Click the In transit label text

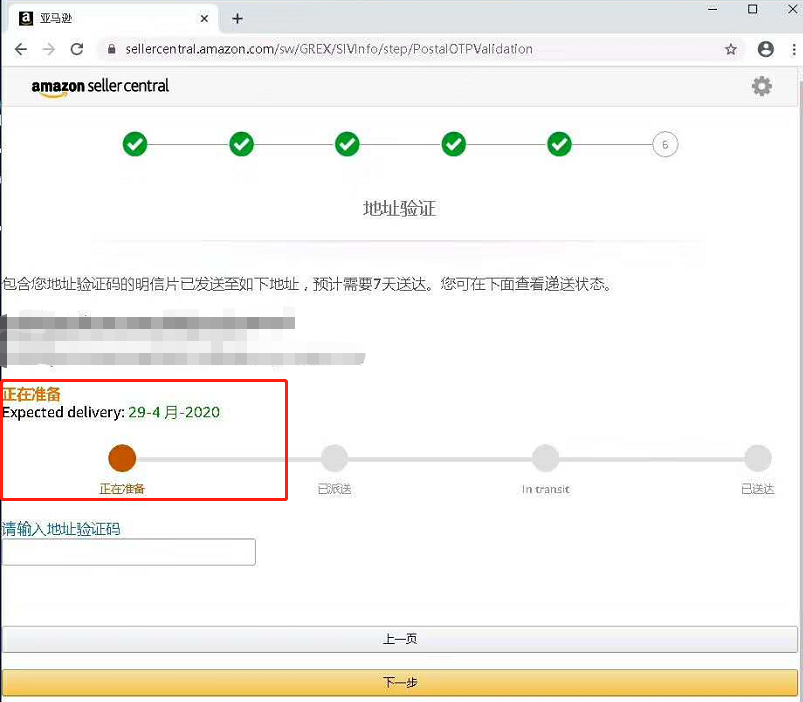pos(545,490)
